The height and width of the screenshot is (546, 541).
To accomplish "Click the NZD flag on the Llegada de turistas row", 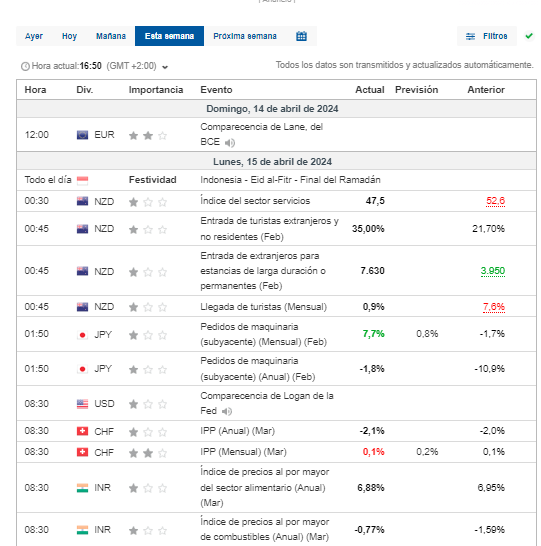I will point(82,307).
